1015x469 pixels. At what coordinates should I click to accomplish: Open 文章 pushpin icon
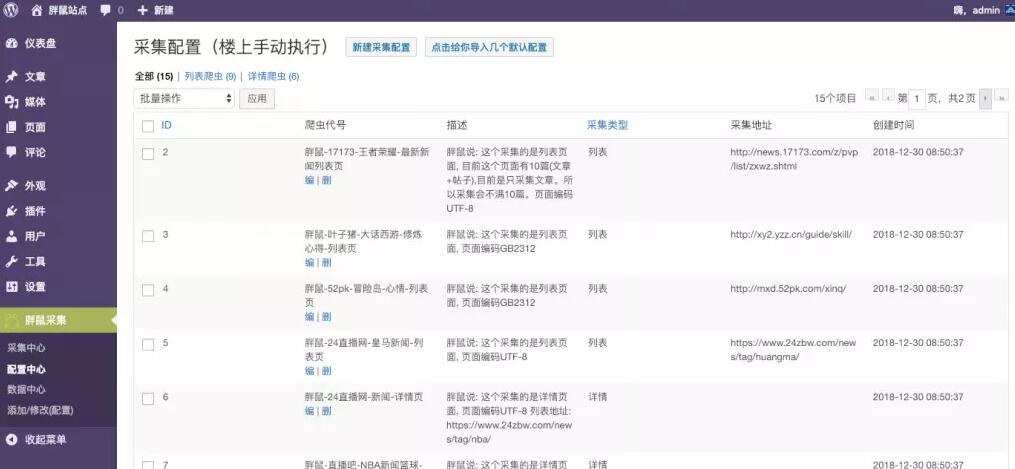pyautogui.click(x=11, y=77)
